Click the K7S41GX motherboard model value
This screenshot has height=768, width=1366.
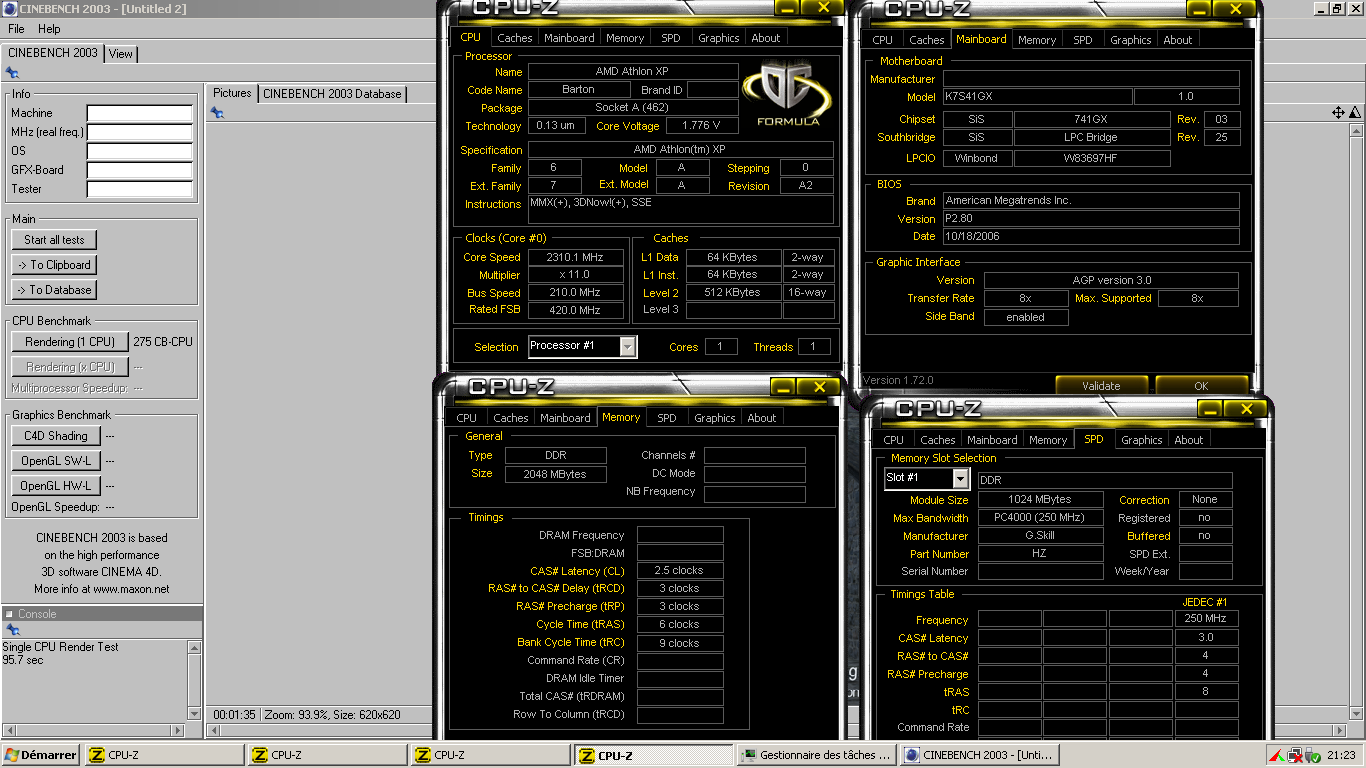[x=1038, y=97]
